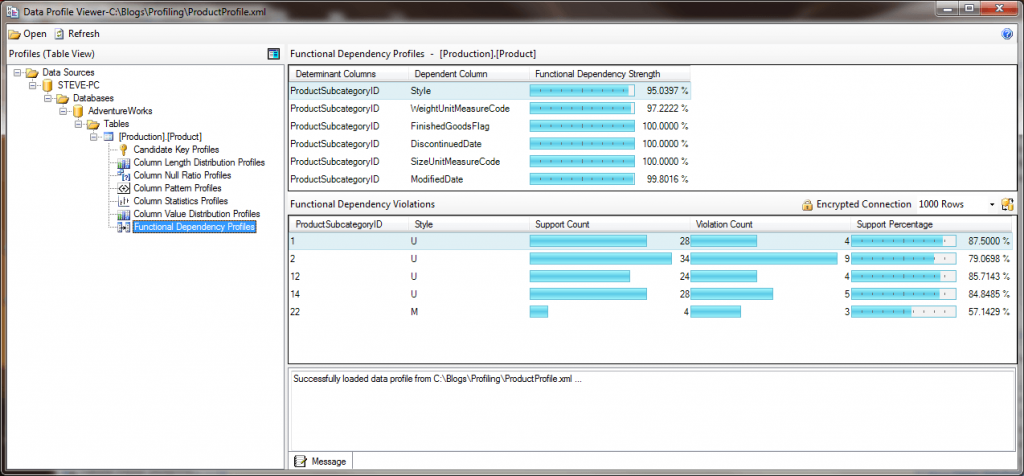1024x476 pixels.
Task: Click the STEVE-PC server icon
Action: tap(47, 86)
